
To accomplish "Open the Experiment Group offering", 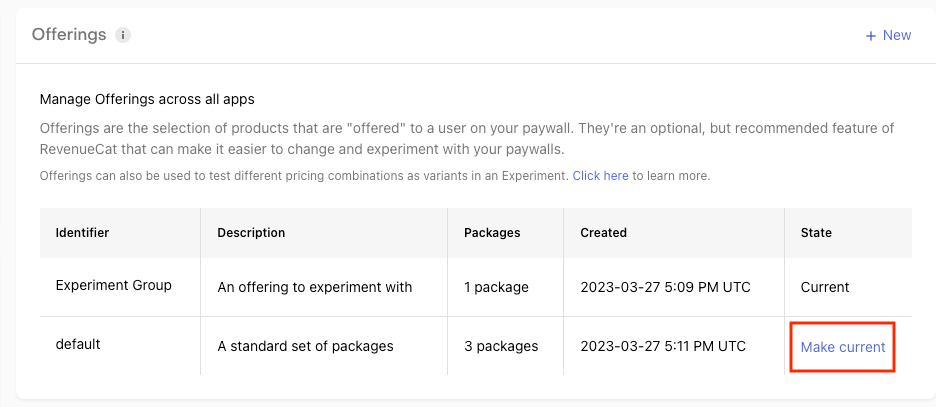I will pos(113,285).
